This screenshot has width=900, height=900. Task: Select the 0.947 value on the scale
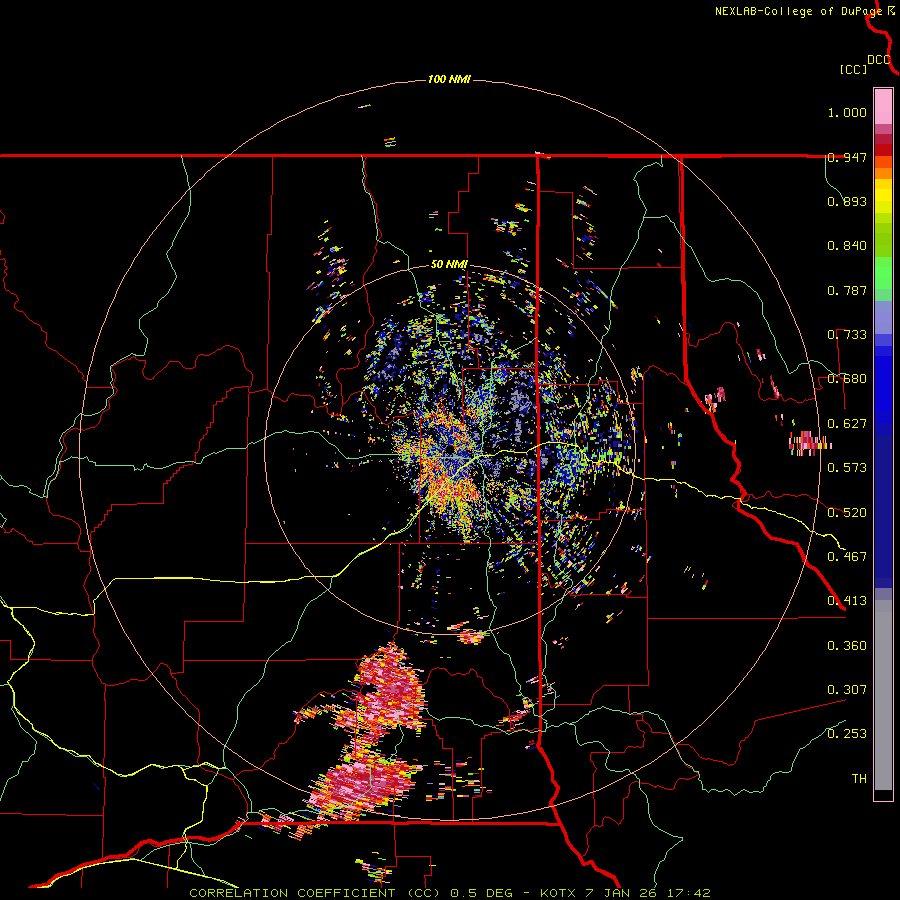tap(847, 157)
